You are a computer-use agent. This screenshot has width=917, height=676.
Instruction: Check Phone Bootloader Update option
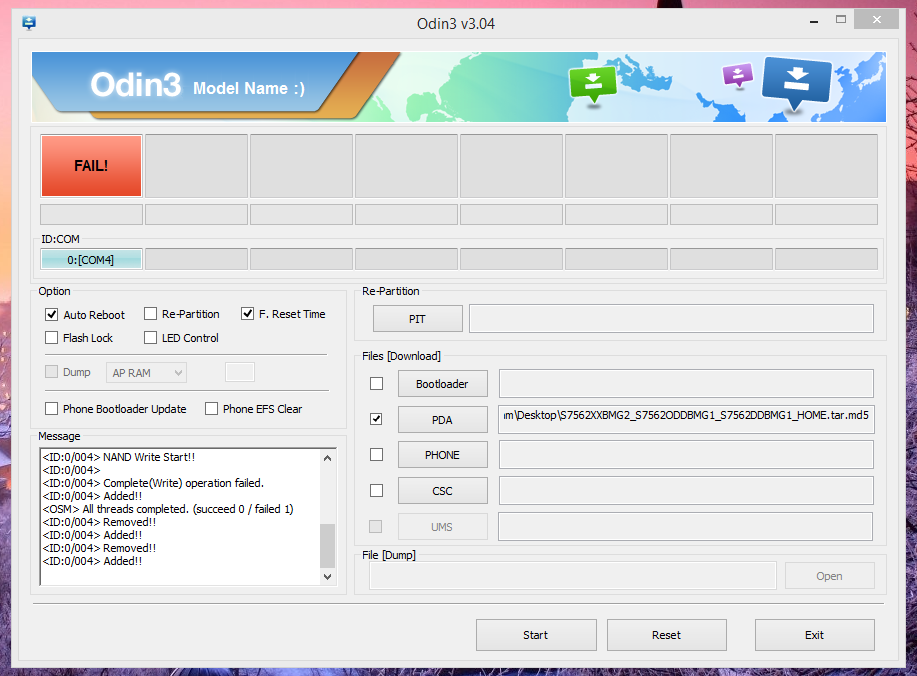tap(51, 409)
